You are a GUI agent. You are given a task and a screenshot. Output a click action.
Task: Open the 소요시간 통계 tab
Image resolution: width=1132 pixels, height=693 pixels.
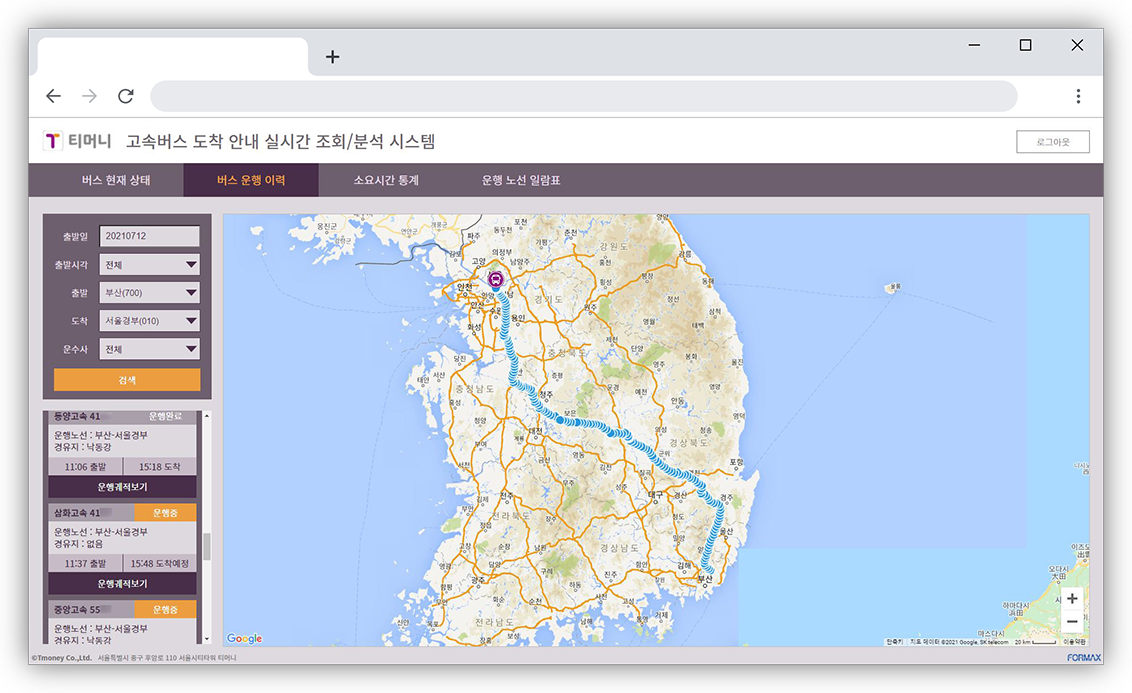pos(386,181)
